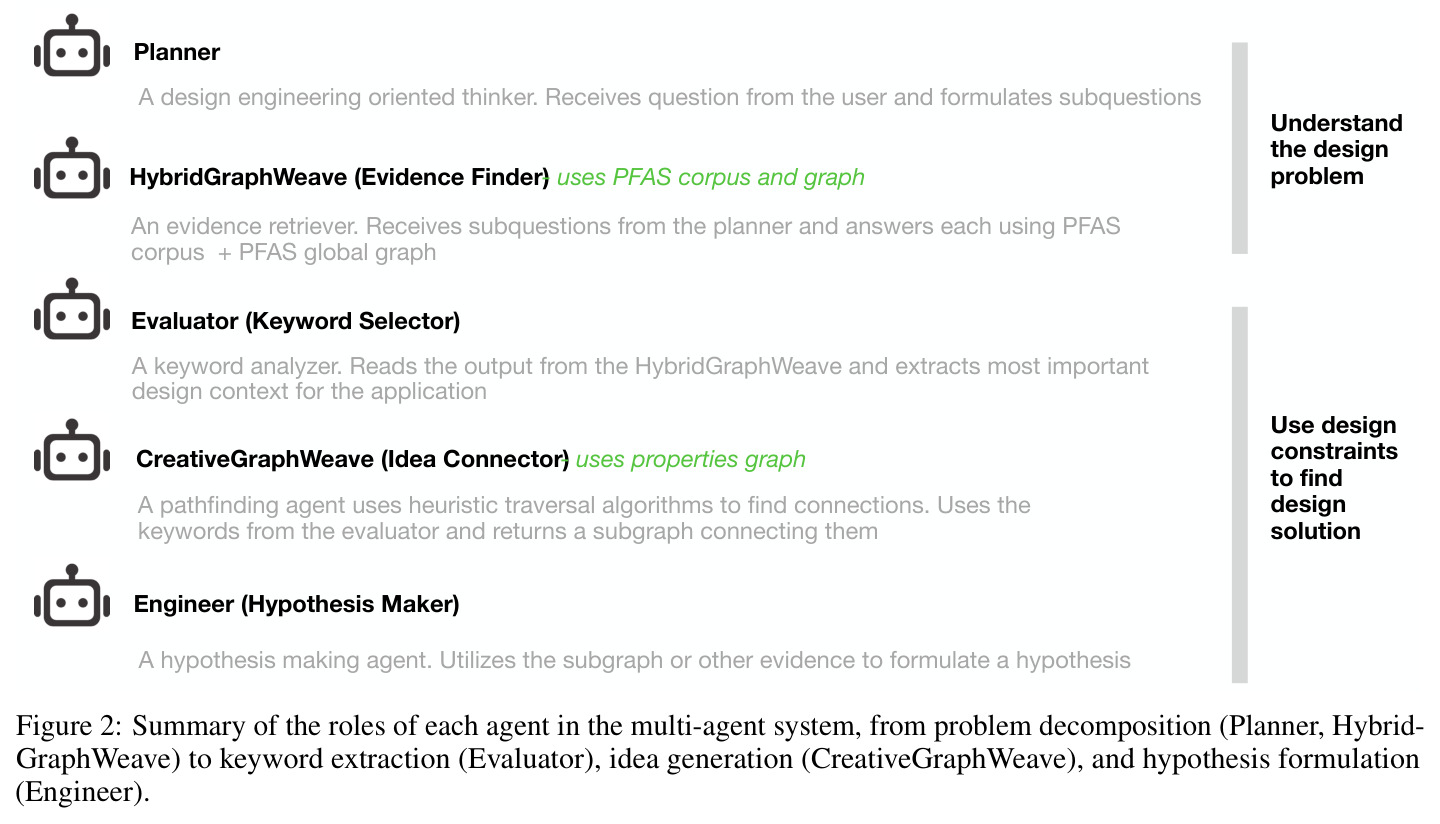Image resolution: width=1440 pixels, height=824 pixels.
Task: Select the robot icon next to Evaluator
Action: pyautogui.click(x=71, y=309)
